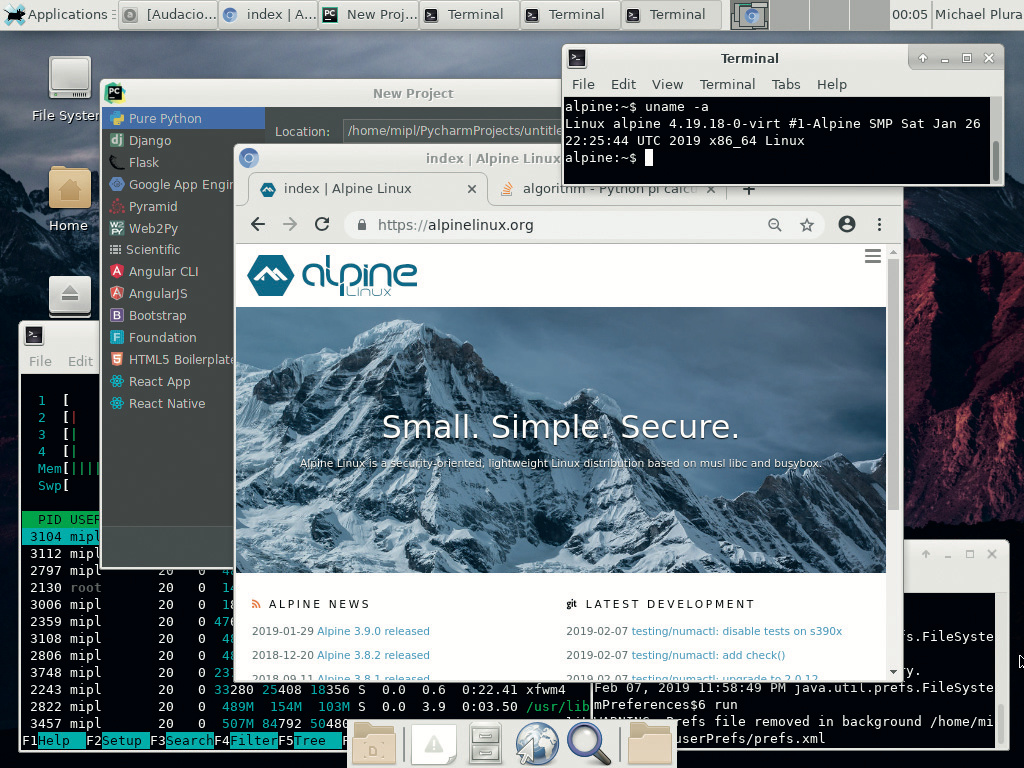Click the AngularJS icon
This screenshot has width=1024, height=768.
click(x=117, y=293)
